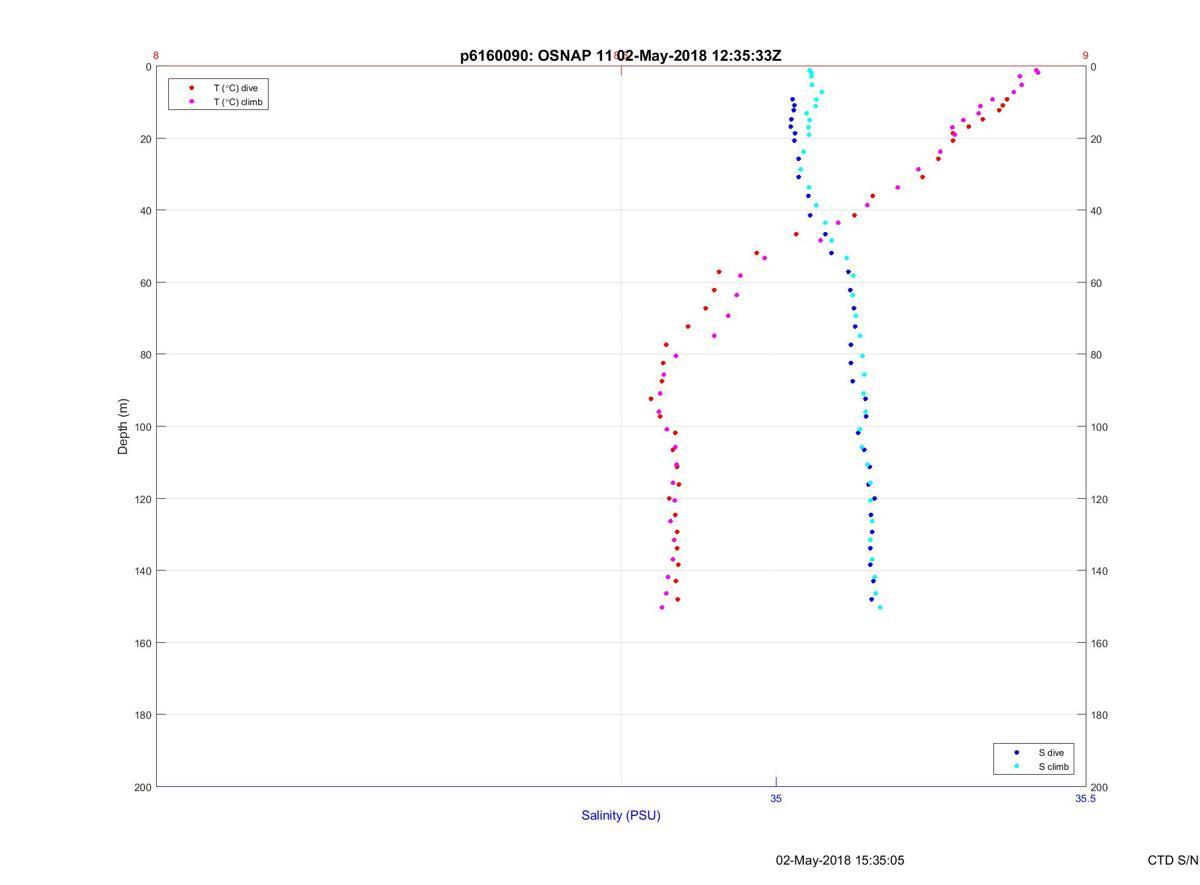Pick the red dot marker in temperature legend

pyautogui.click(x=191, y=88)
